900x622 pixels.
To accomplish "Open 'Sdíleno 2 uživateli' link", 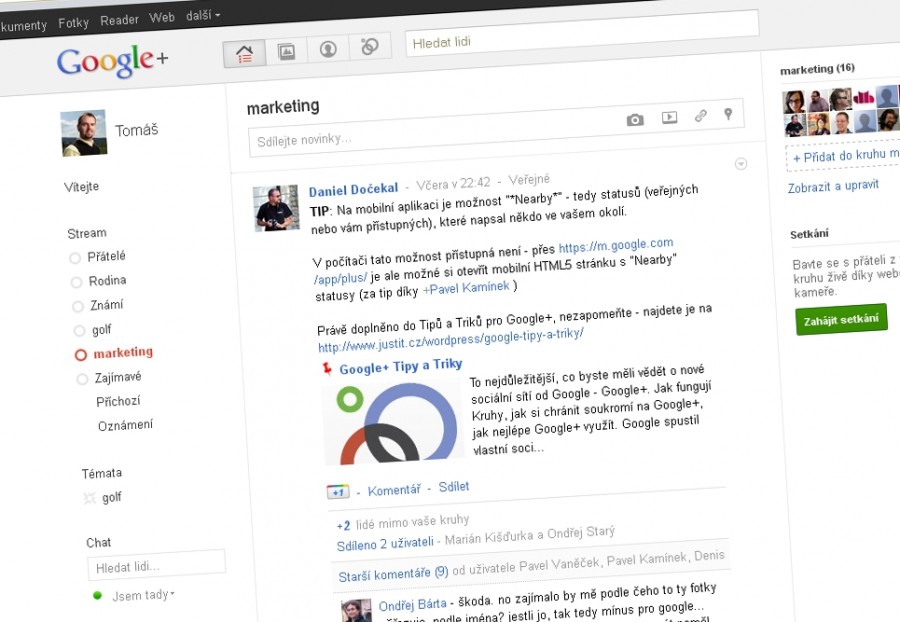I will point(385,543).
